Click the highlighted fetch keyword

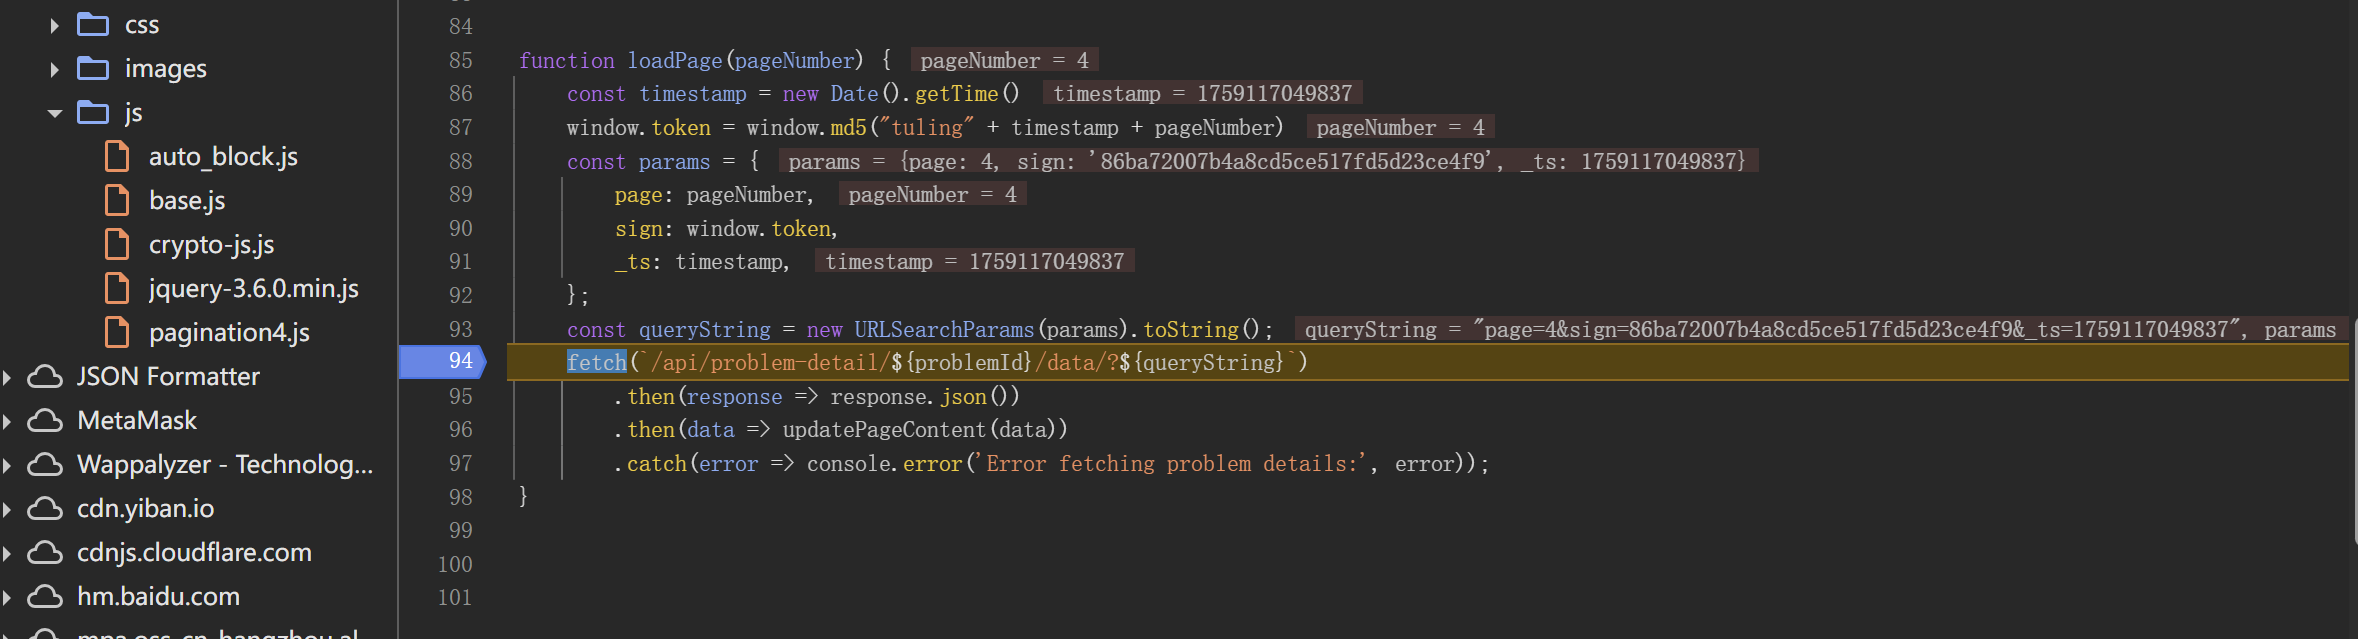(597, 363)
